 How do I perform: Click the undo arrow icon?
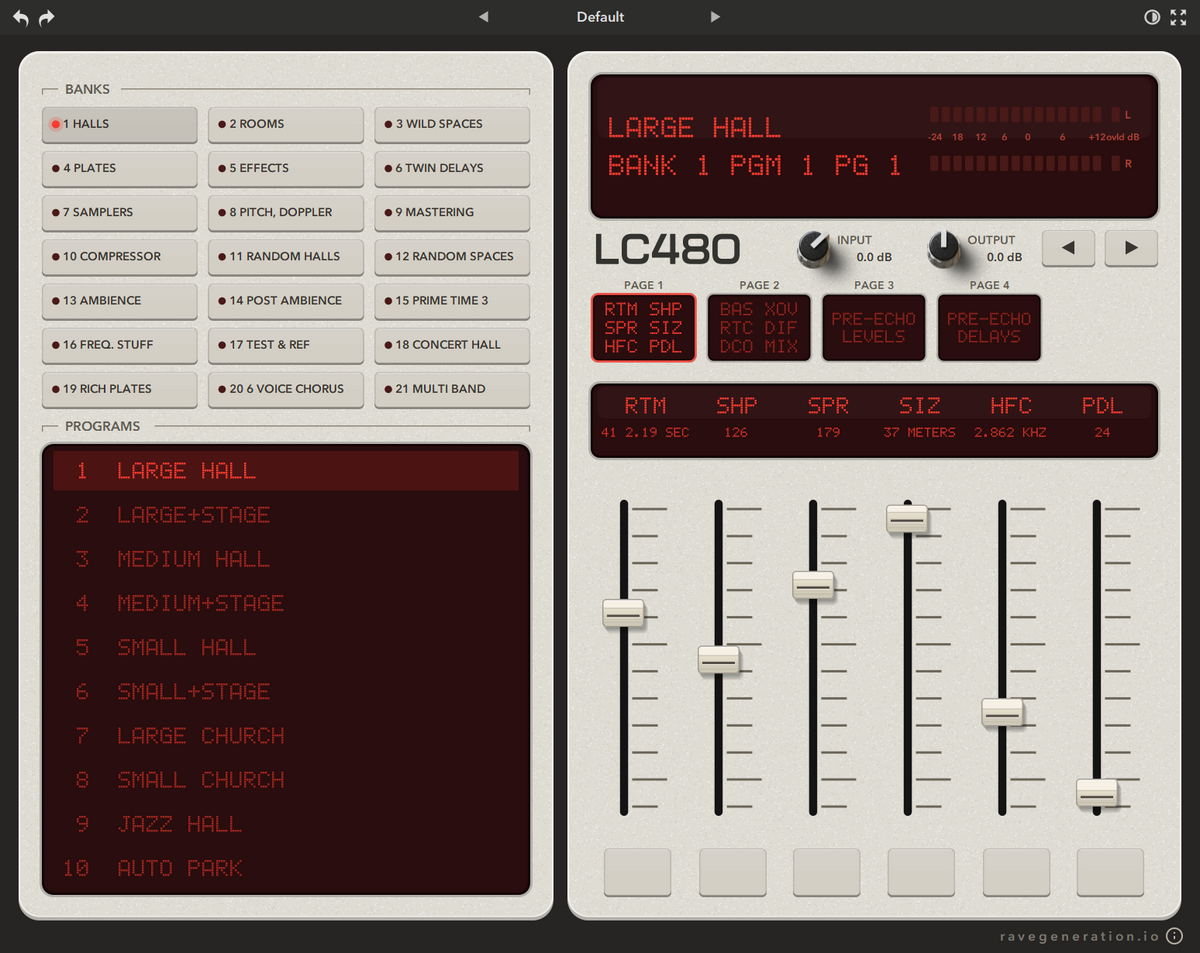(x=21, y=17)
